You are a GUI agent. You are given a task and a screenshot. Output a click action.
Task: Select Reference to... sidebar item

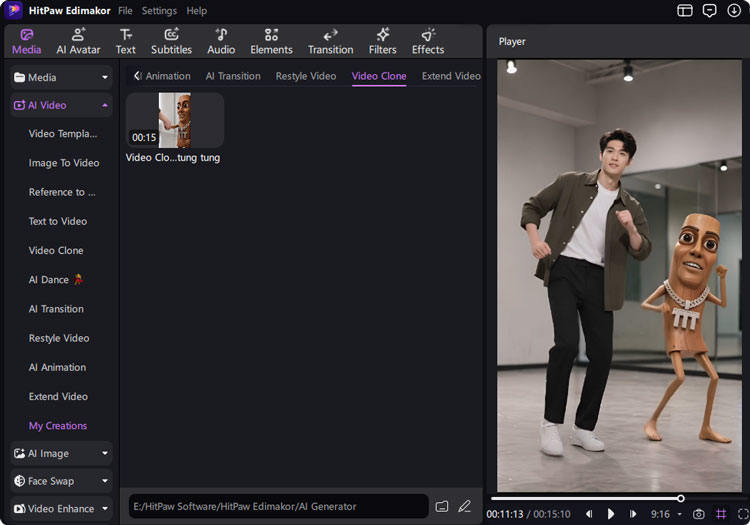click(x=62, y=192)
